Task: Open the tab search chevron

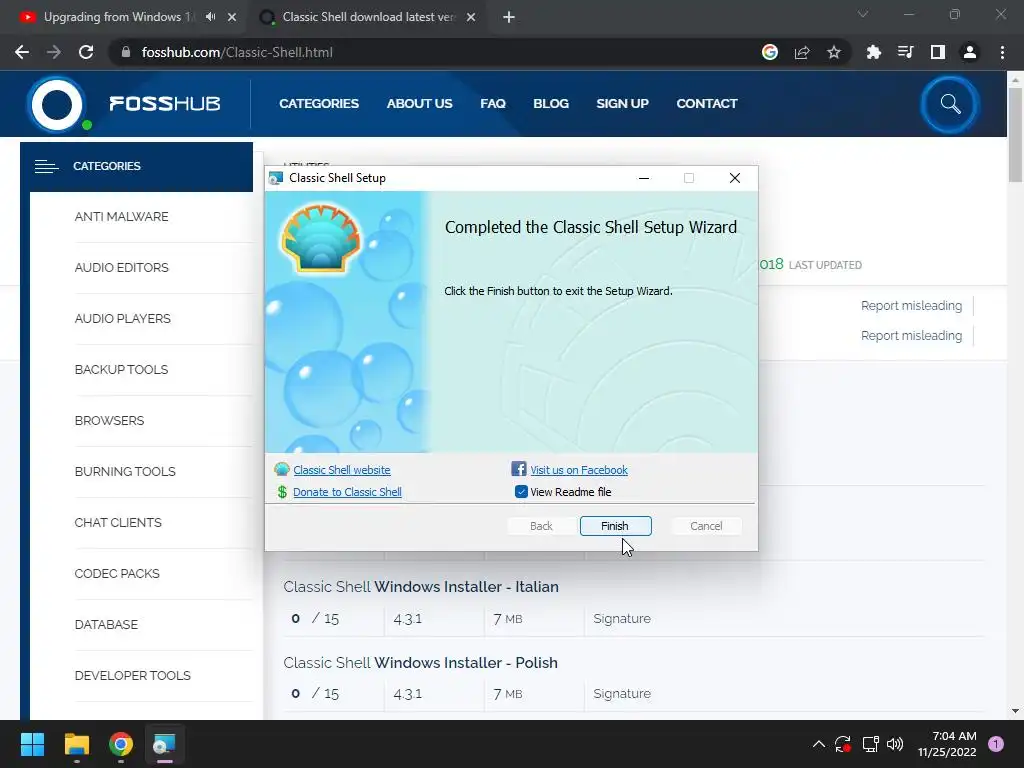Action: click(863, 14)
